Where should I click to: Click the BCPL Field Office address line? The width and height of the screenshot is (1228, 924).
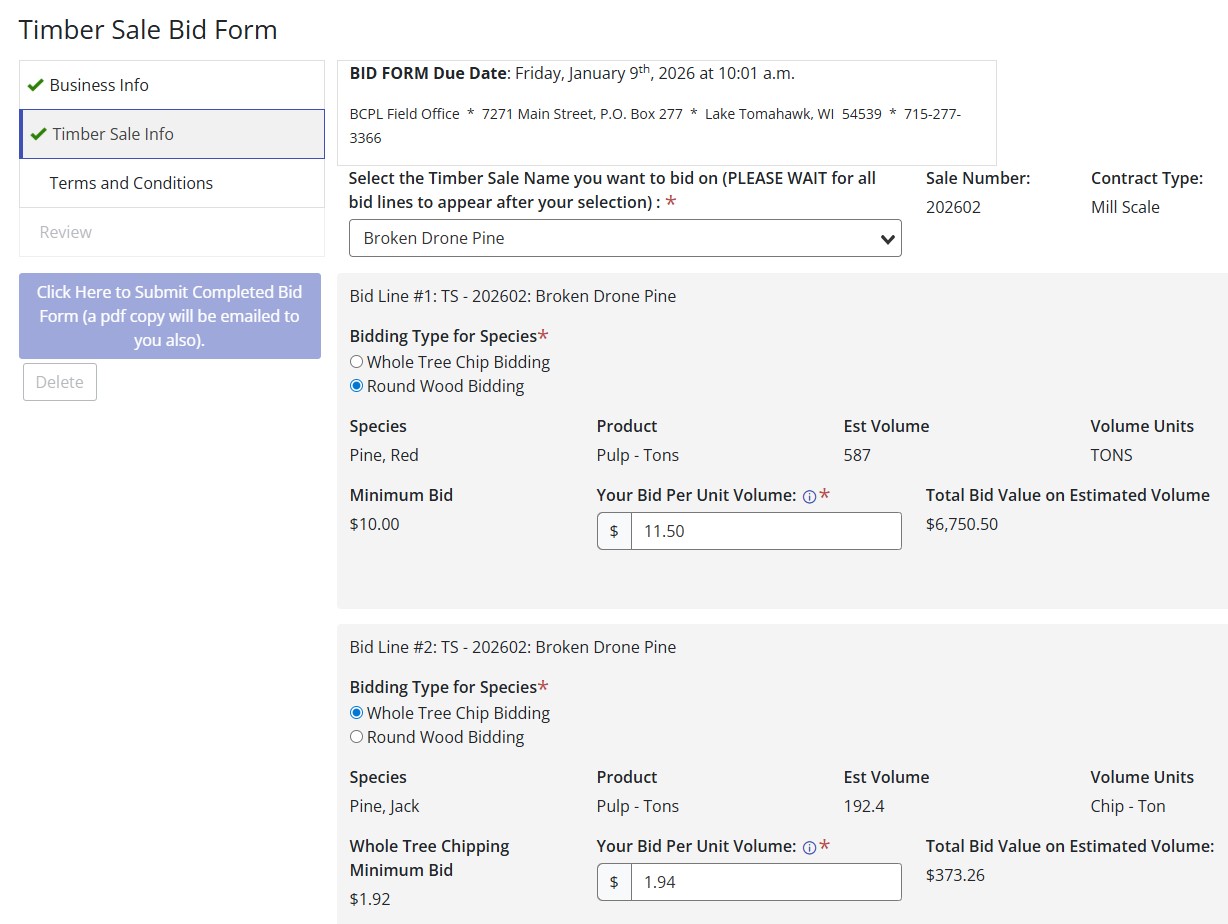tap(655, 126)
